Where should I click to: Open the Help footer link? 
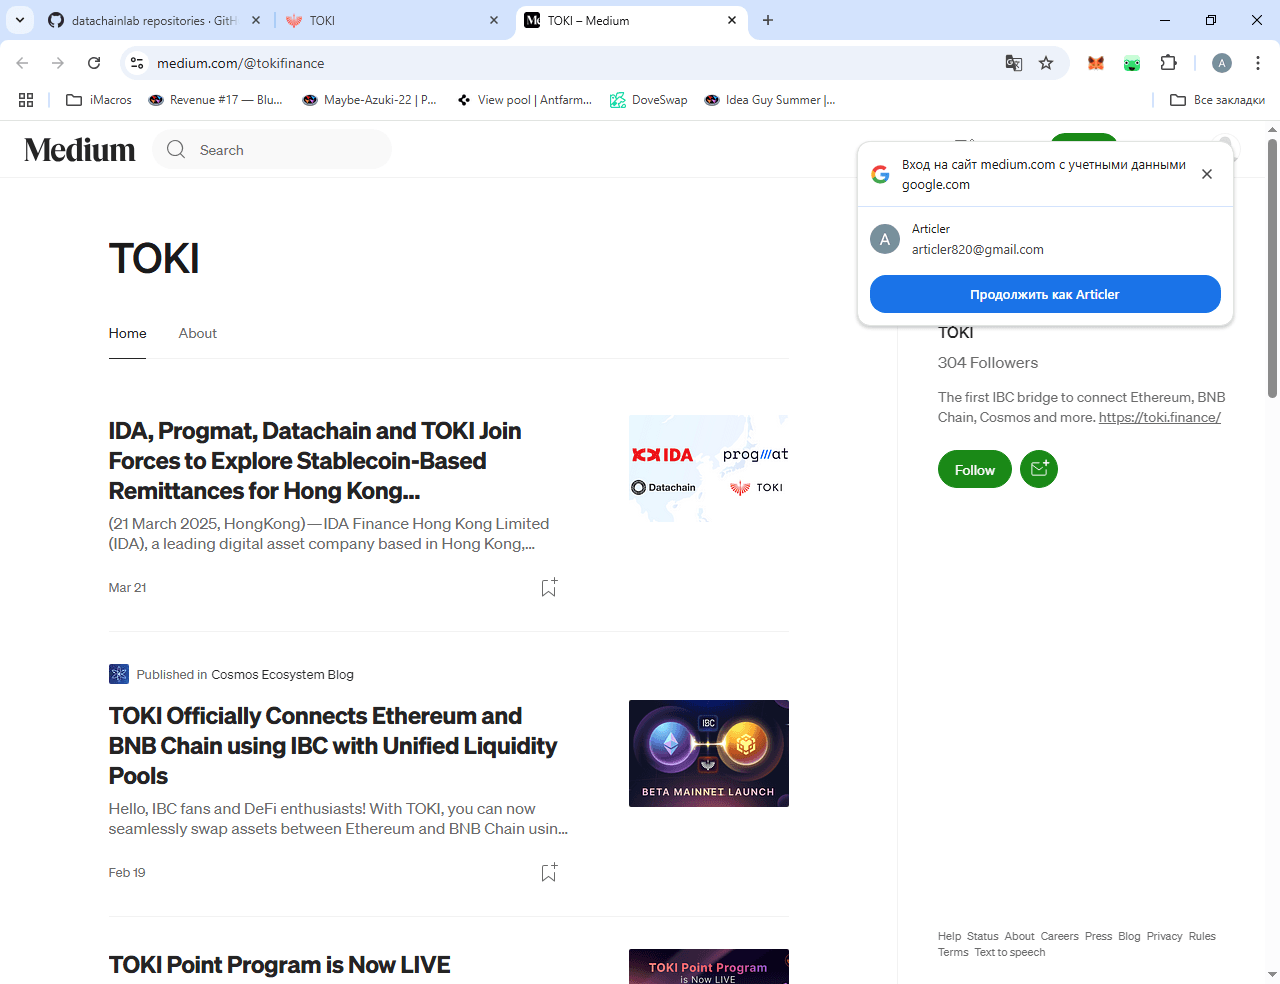coord(949,936)
